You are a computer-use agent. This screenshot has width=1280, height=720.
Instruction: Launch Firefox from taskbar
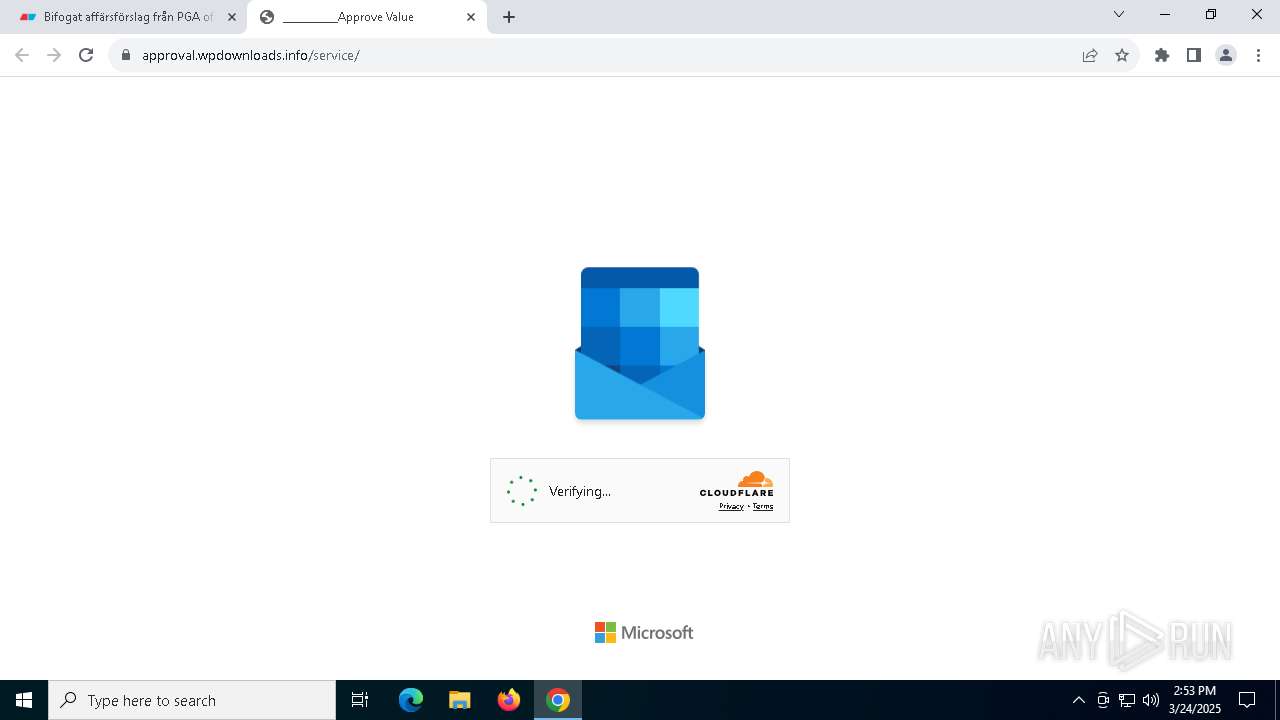click(x=509, y=700)
